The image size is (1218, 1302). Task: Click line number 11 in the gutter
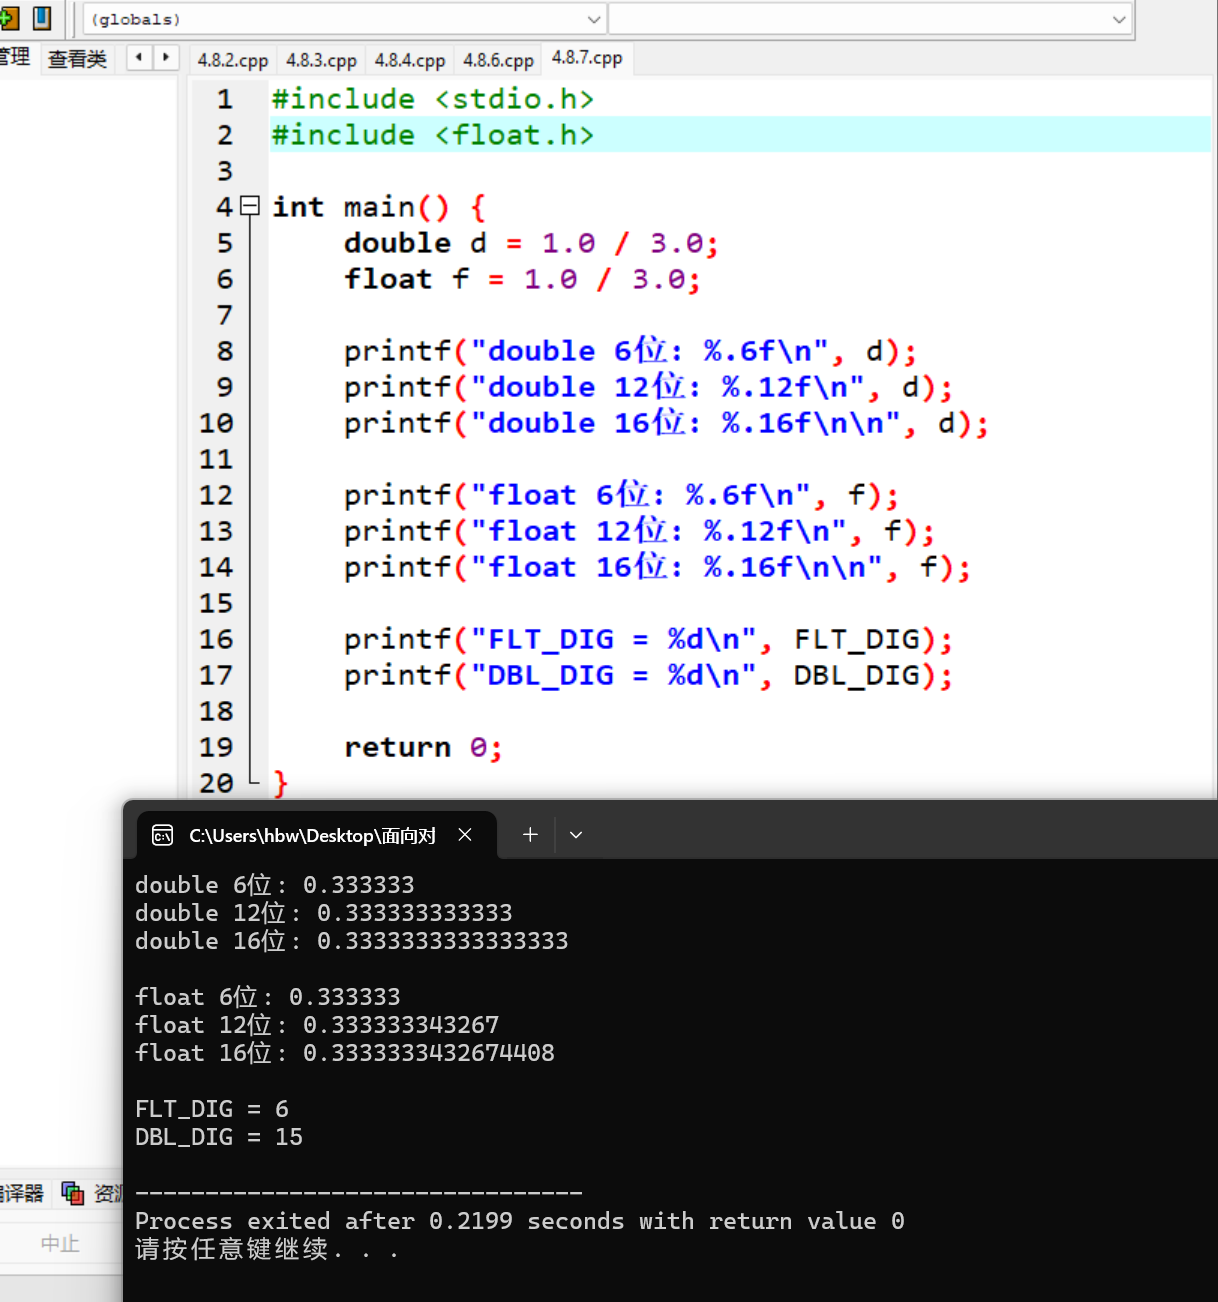point(216,459)
